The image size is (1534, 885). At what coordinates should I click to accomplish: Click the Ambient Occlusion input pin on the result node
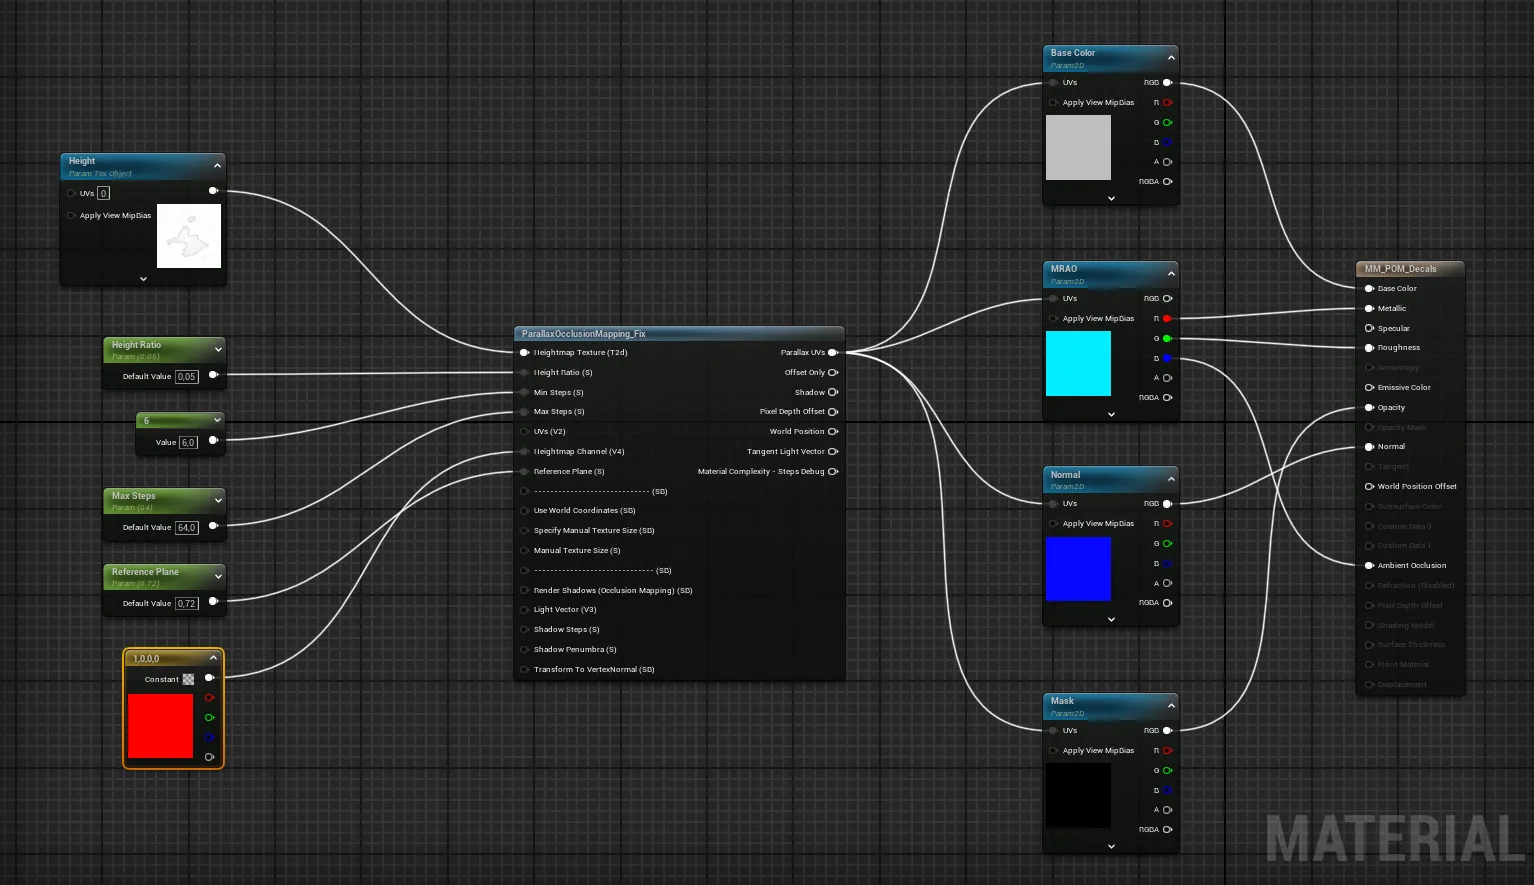(1369, 565)
